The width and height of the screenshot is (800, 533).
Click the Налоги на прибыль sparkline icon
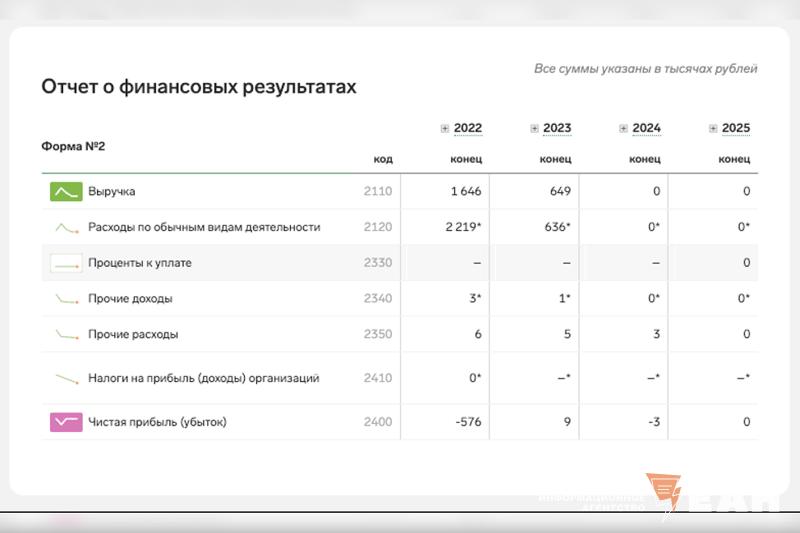66,379
